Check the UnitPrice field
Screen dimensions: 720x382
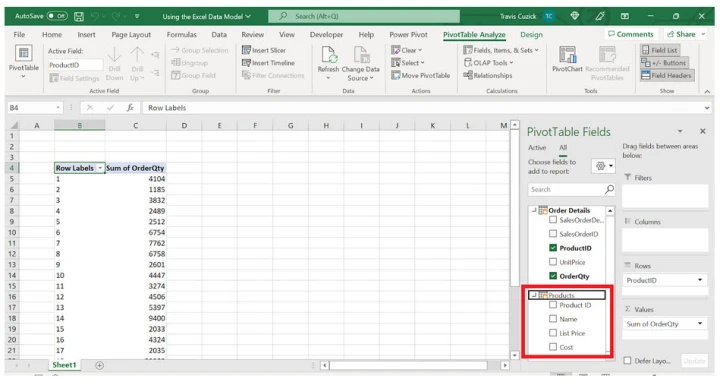pyautogui.click(x=553, y=262)
